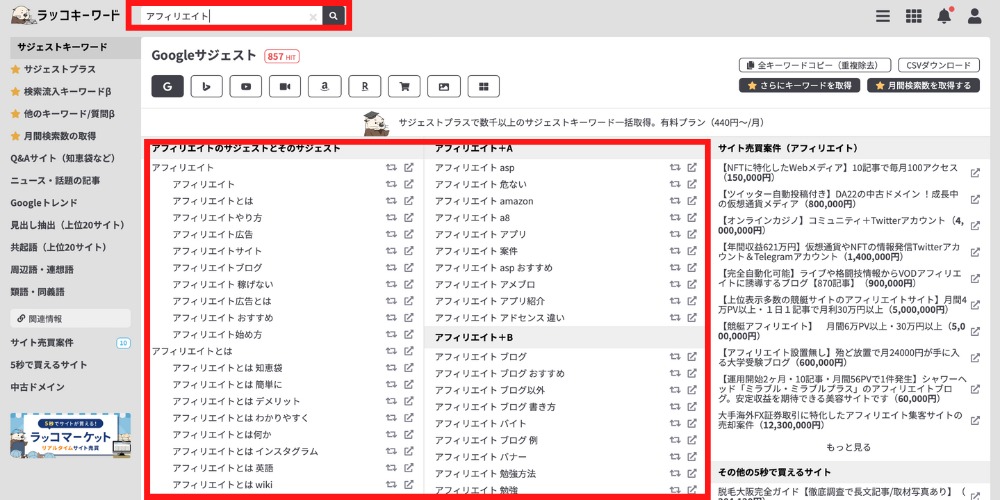Image resolution: width=1000 pixels, height=500 pixels.
Task: Open the user account icon
Action: [x=975, y=16]
